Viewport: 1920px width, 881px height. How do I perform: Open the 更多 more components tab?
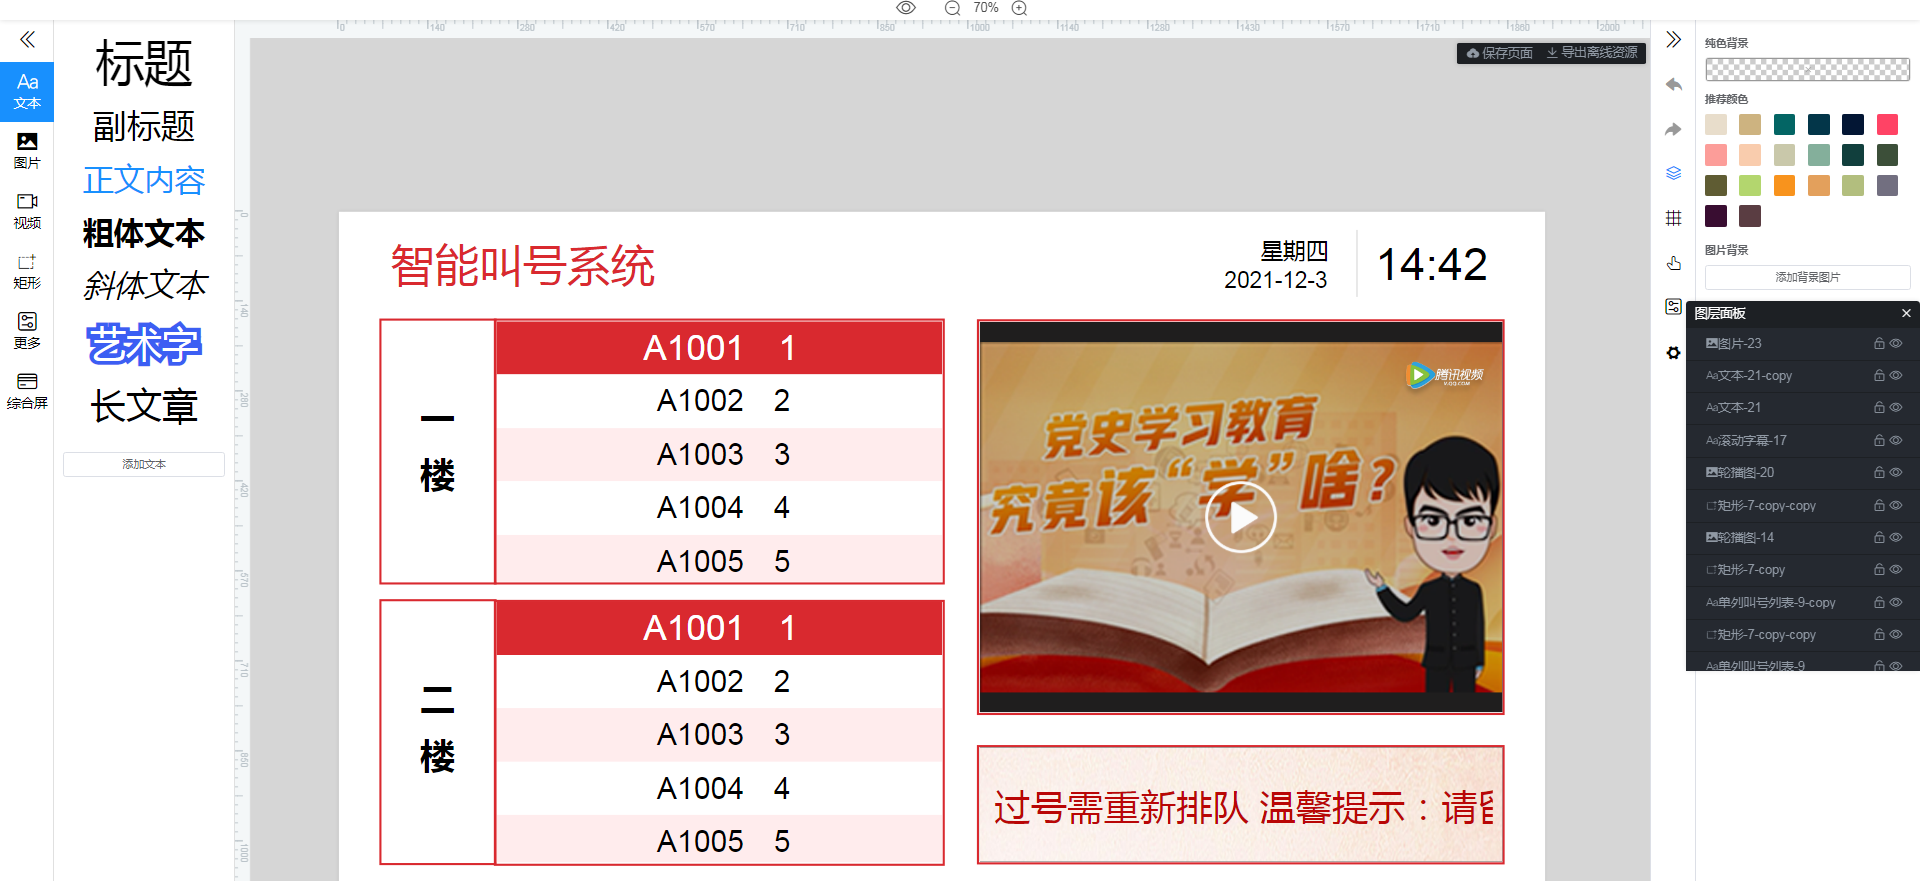click(27, 331)
